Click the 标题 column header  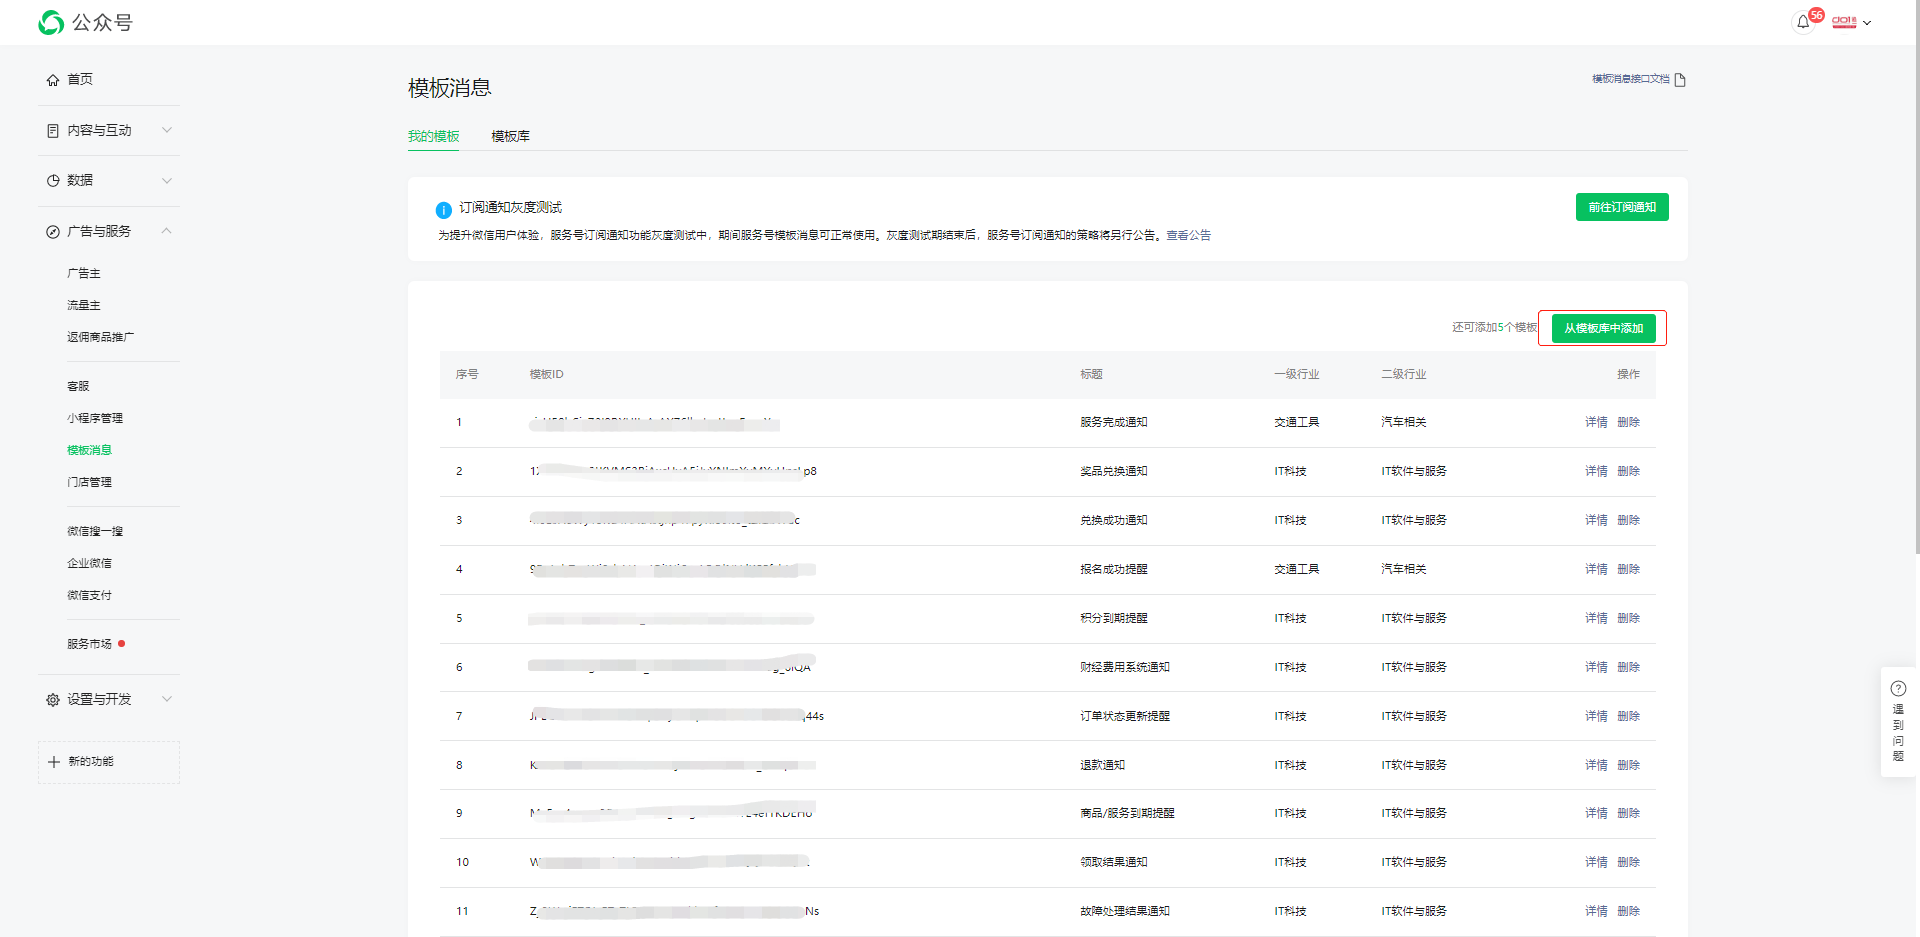click(x=1091, y=374)
